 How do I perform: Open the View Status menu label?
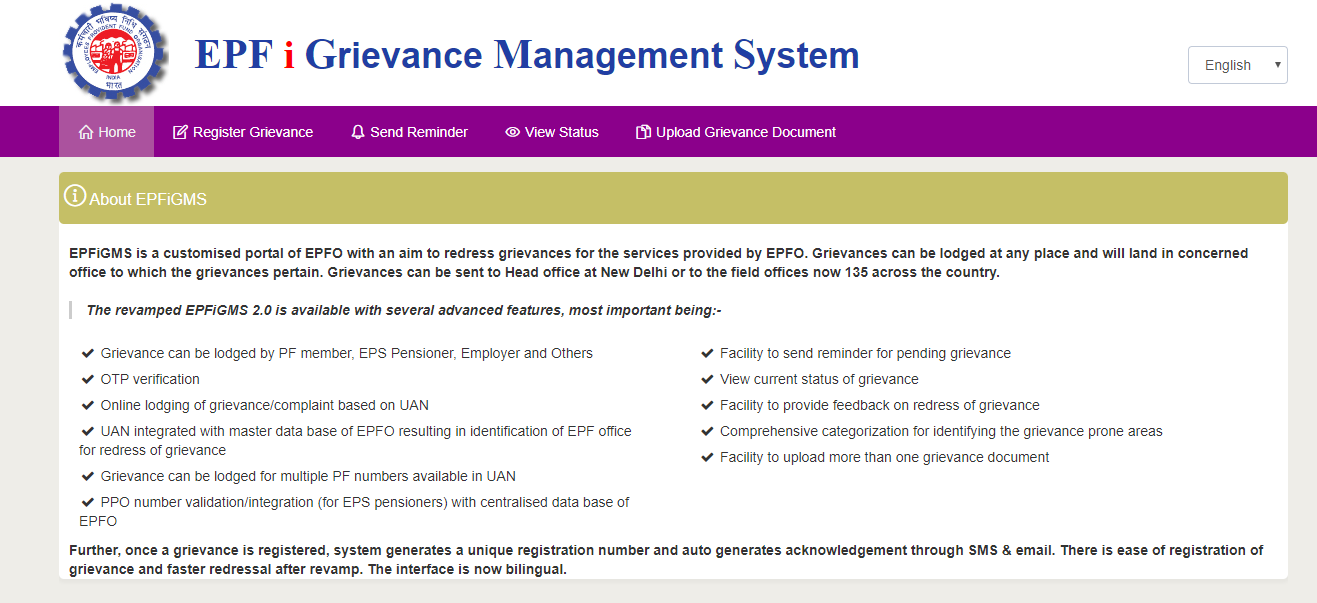[562, 132]
